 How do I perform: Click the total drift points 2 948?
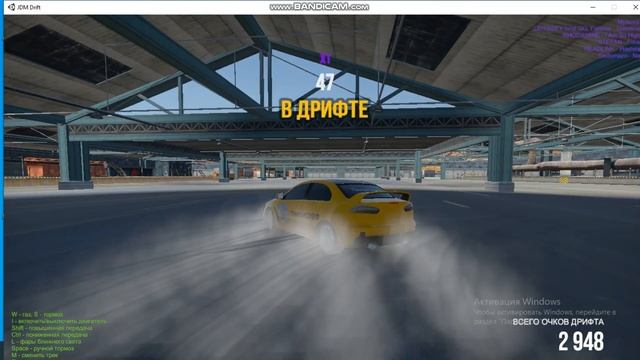pyautogui.click(x=581, y=341)
